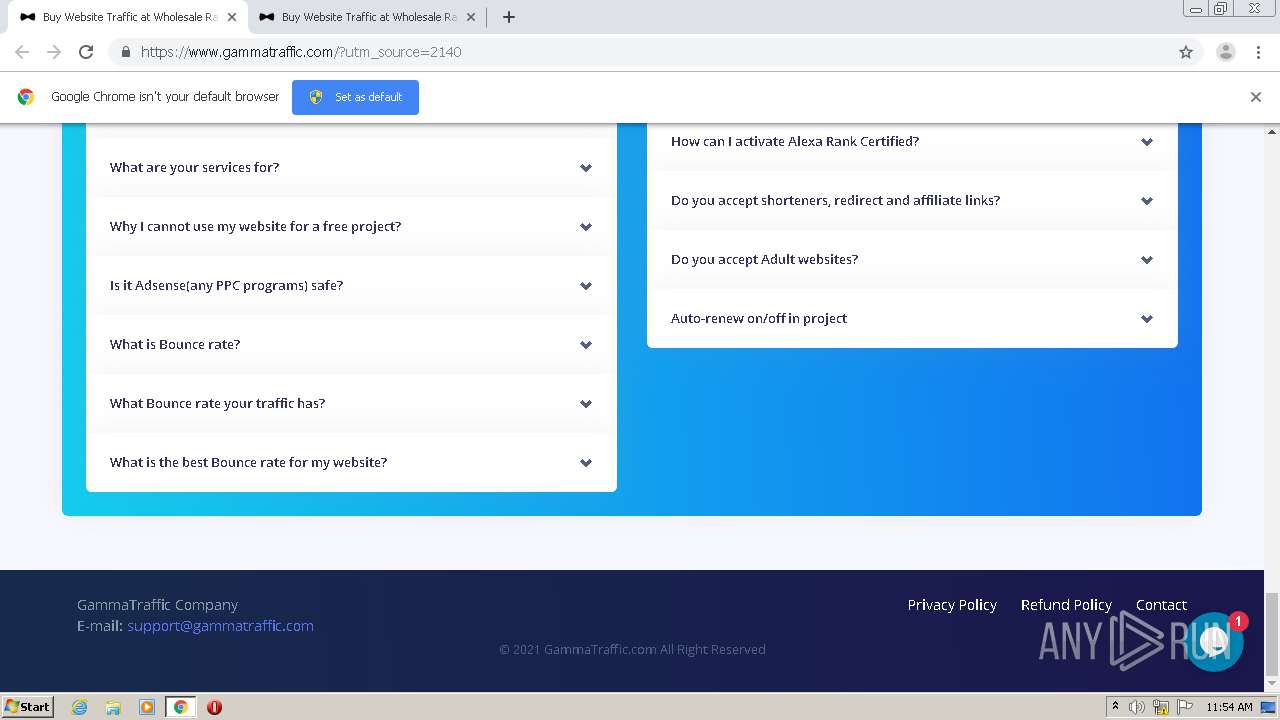Expand 'shorteners, redirect and affiliate links' chevron
This screenshot has height=720, width=1280.
point(1147,201)
